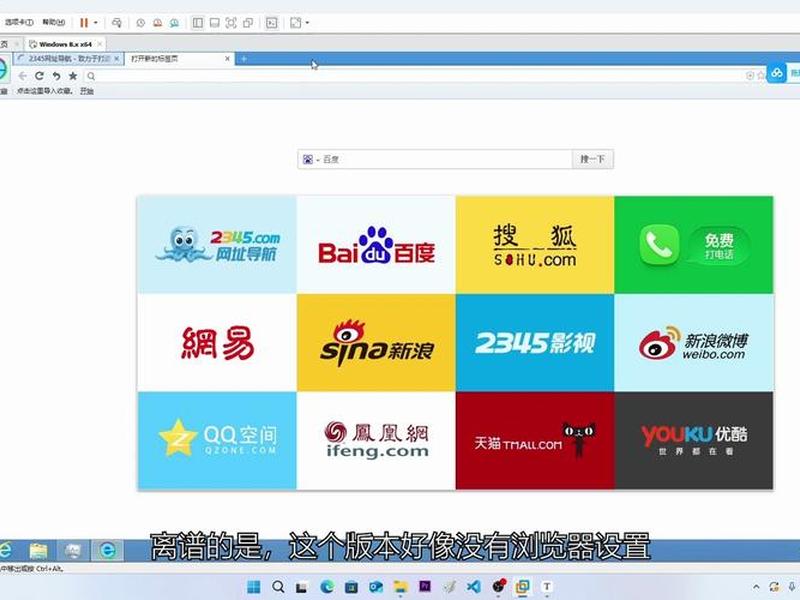The height and width of the screenshot is (600, 800).
Task: Click the stretch guest display icon
Action: click(x=295, y=22)
